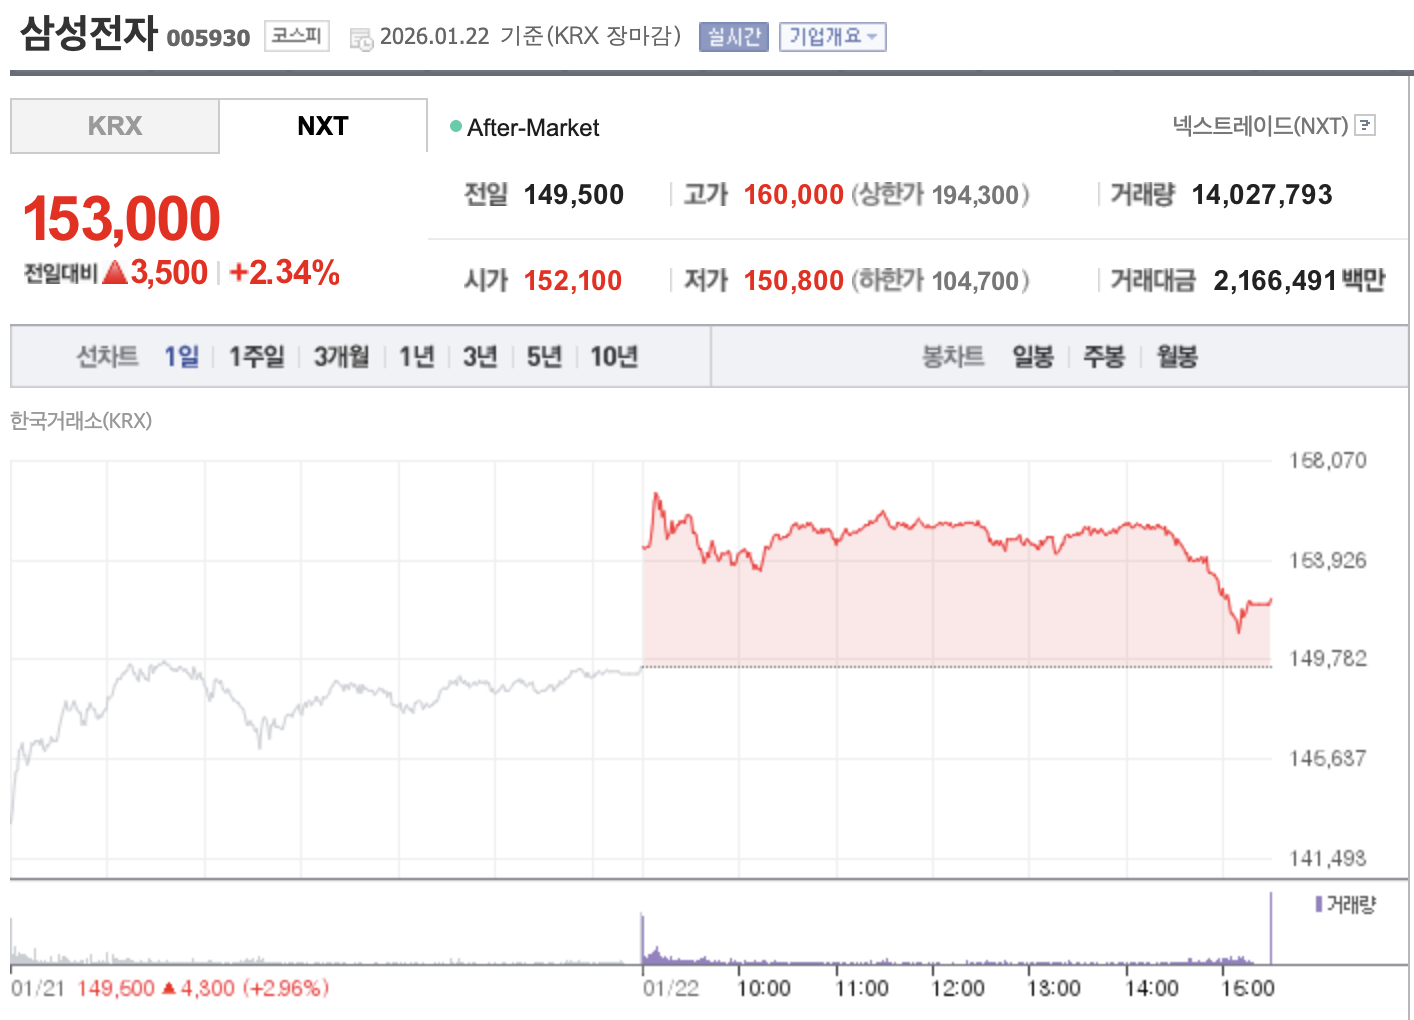Select the 1주일 chart period
Image resolution: width=1414 pixels, height=1020 pixels.
click(x=256, y=355)
